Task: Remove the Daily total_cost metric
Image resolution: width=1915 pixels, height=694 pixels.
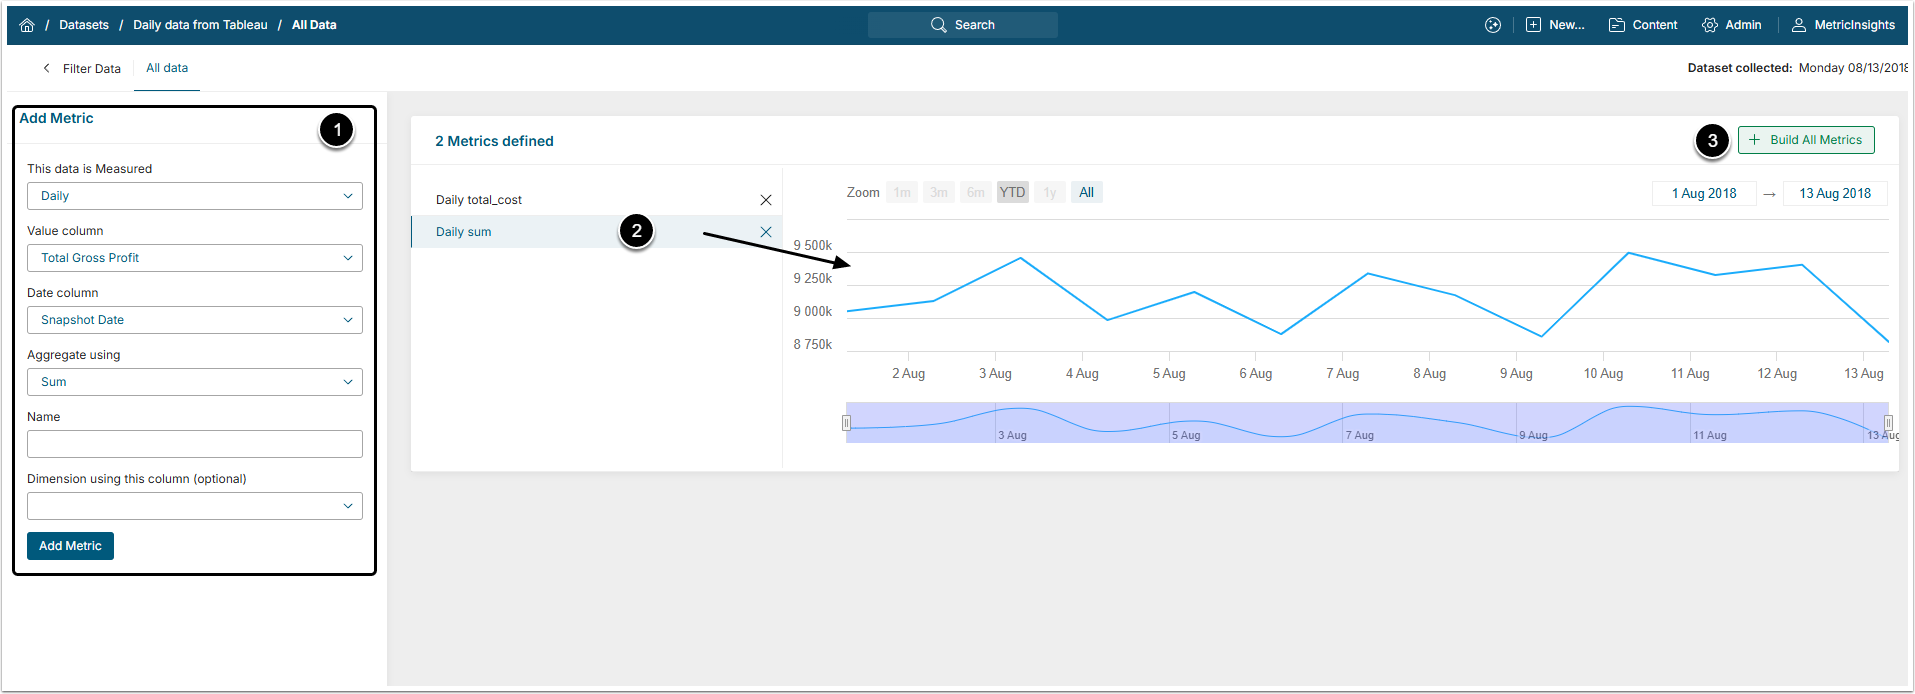Action: tap(766, 200)
